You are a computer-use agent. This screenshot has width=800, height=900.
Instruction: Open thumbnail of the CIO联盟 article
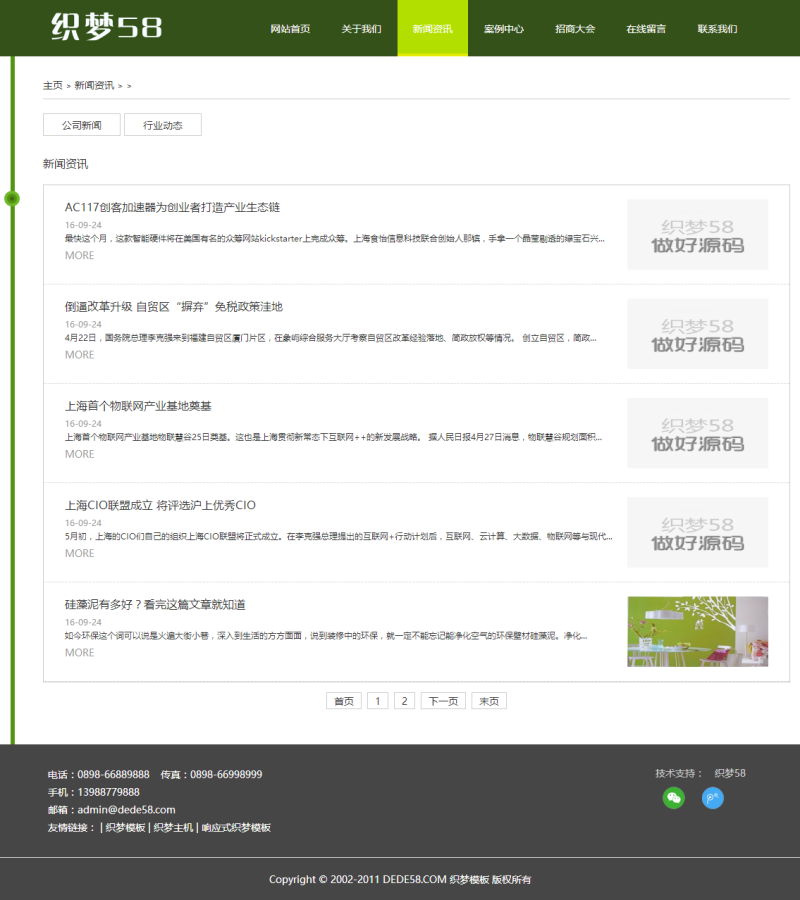click(x=697, y=532)
